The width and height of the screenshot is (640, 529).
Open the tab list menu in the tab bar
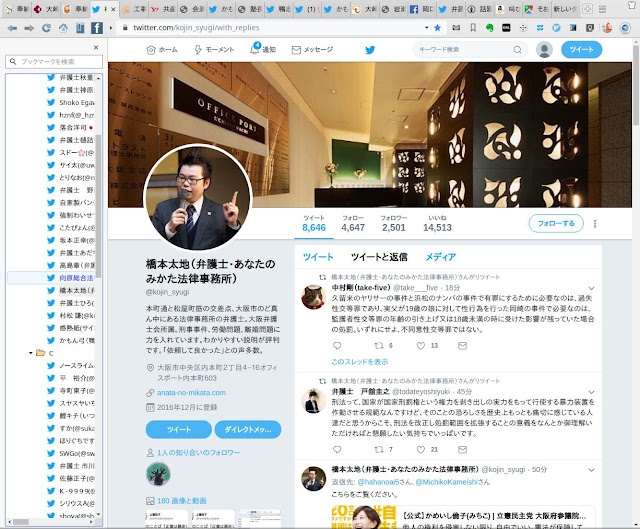pyautogui.click(x=602, y=9)
